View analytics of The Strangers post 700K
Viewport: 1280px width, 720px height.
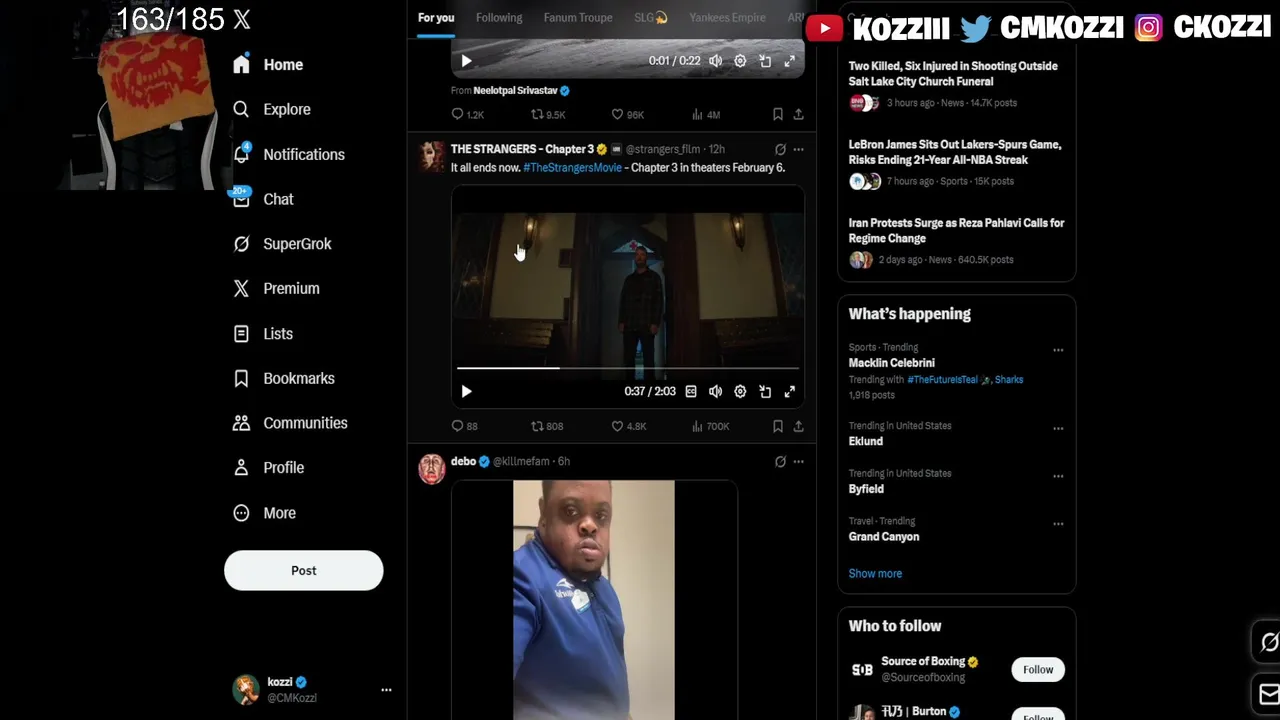pyautogui.click(x=697, y=426)
